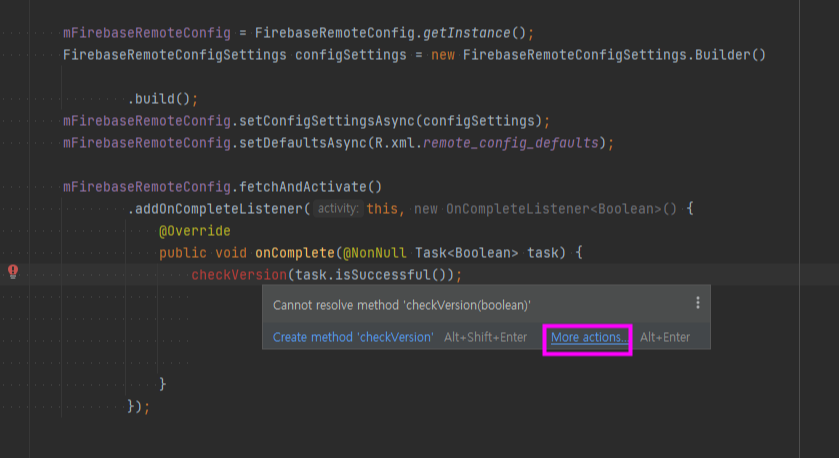This screenshot has width=839, height=458.
Task: Click on the onComplete method name
Action: click(295, 253)
